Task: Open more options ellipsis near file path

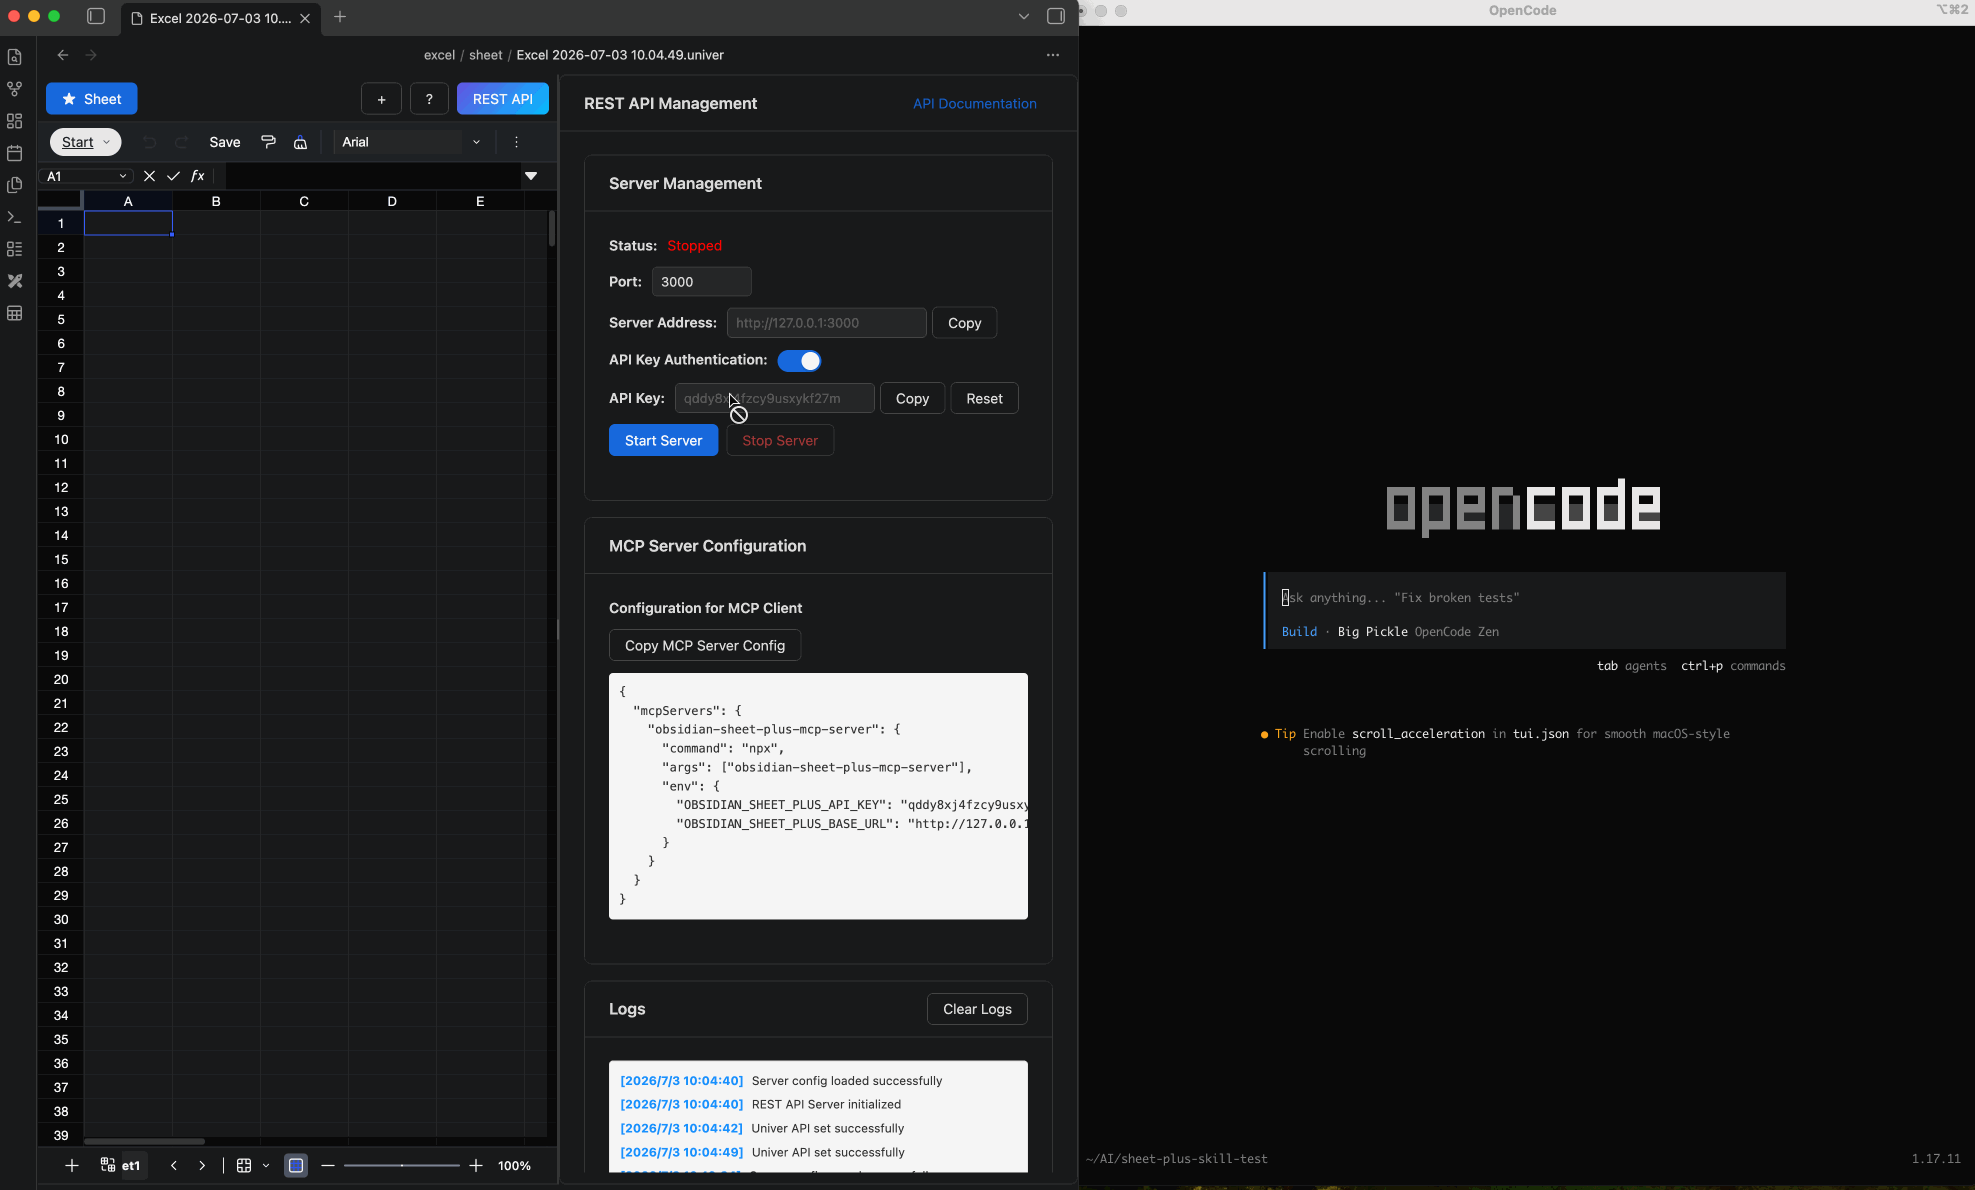Action: (1053, 55)
